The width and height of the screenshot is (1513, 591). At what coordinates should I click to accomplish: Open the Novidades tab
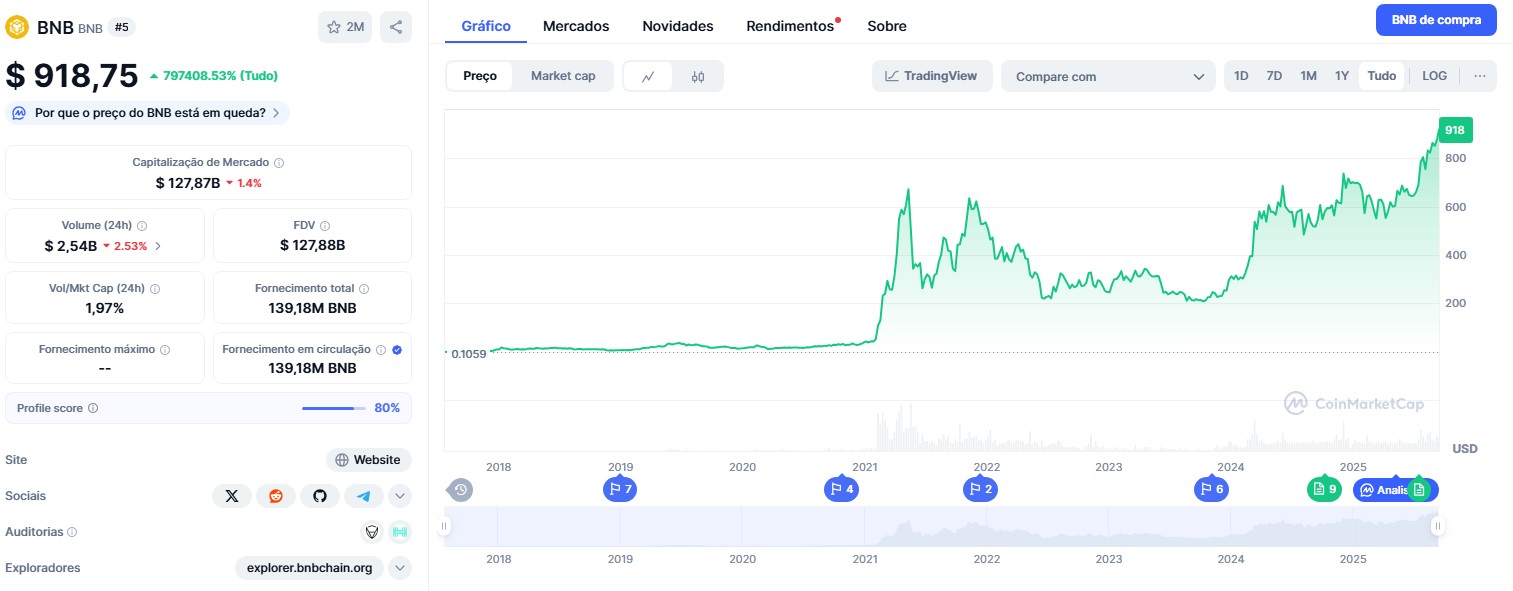click(x=678, y=26)
